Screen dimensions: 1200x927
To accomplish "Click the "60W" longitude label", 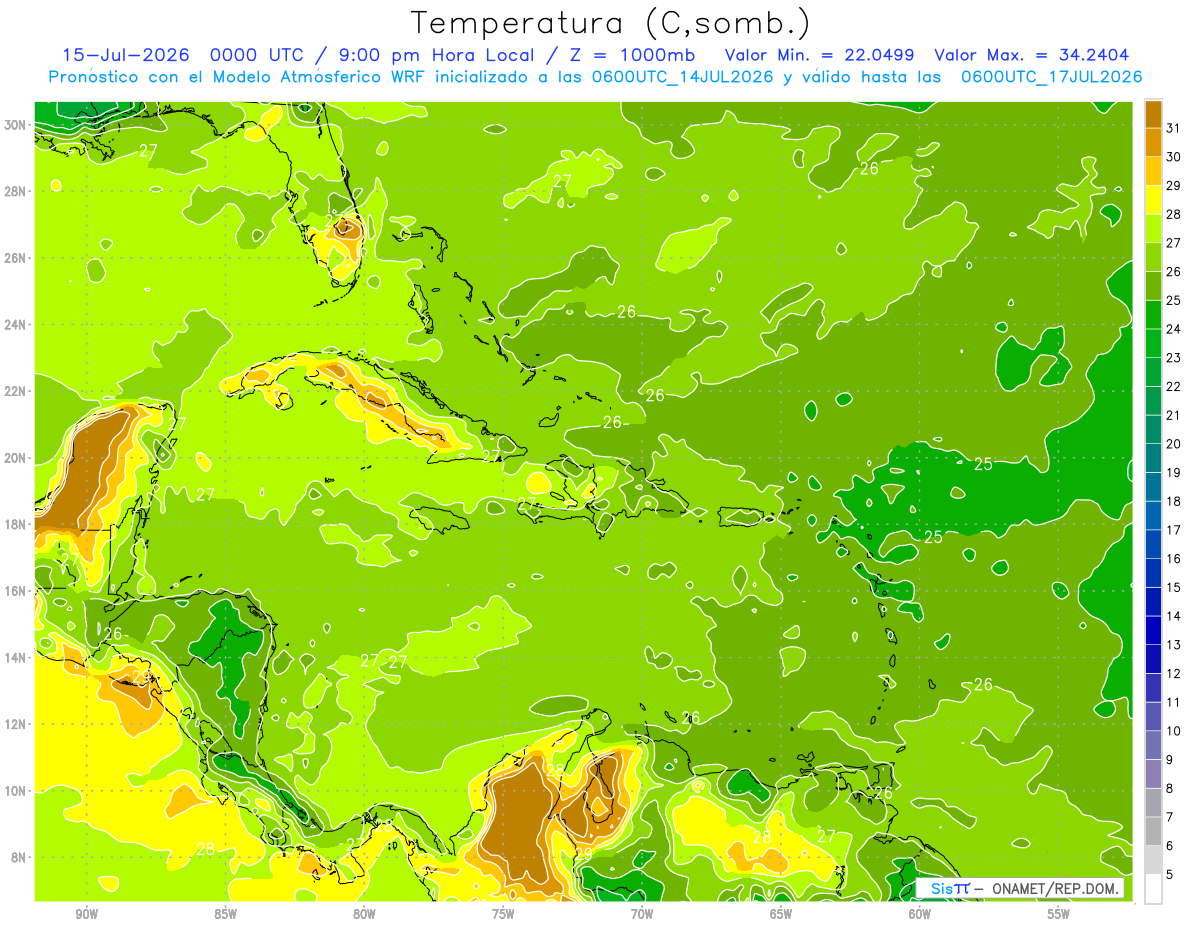I will pos(920,914).
